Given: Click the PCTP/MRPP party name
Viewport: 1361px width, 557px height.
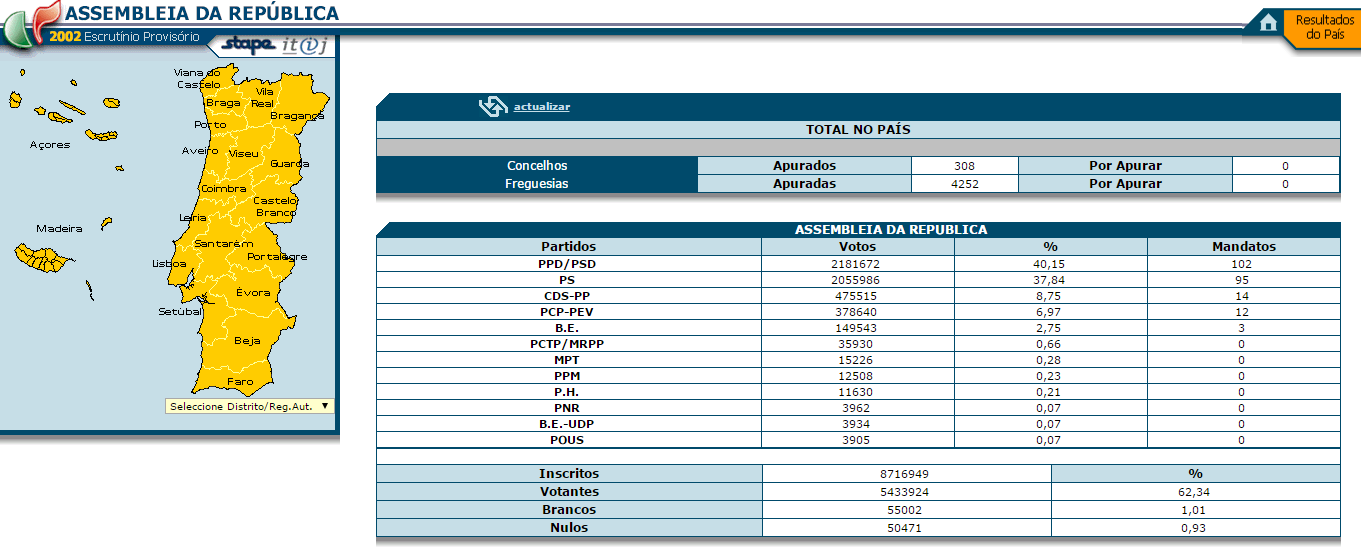Looking at the screenshot, I should 568,344.
